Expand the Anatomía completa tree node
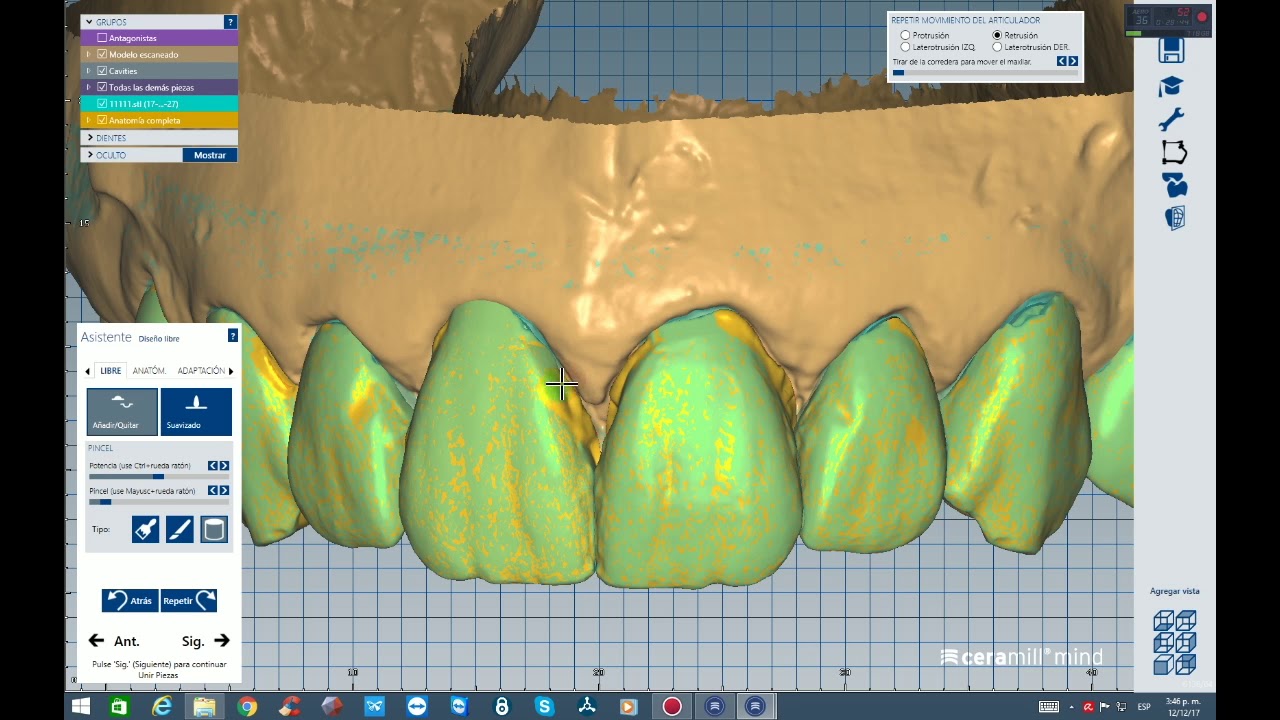 [x=88, y=120]
